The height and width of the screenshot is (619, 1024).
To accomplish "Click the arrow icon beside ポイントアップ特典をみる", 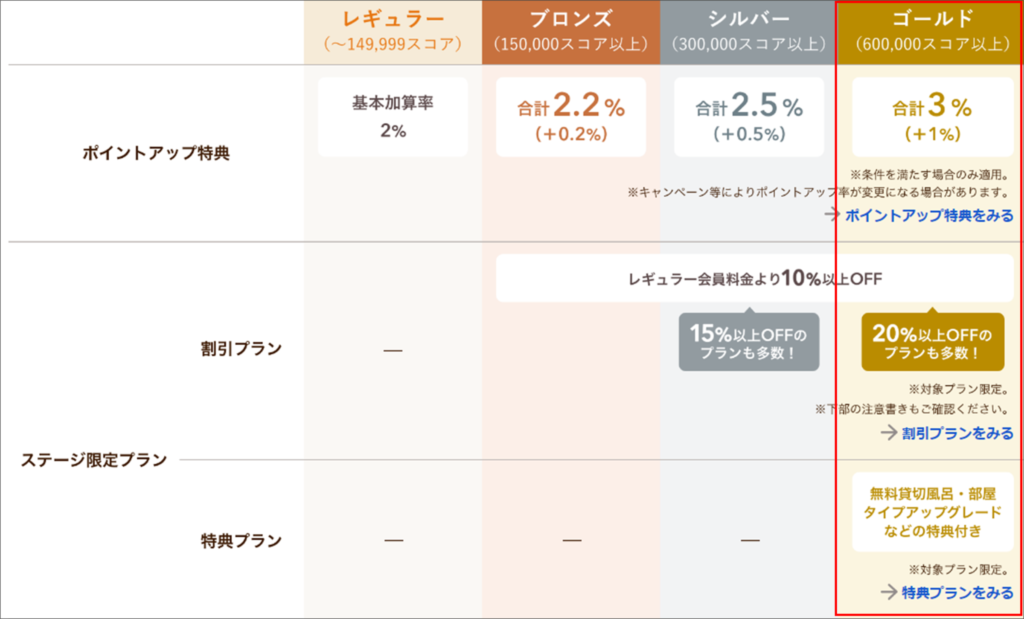I will [831, 215].
